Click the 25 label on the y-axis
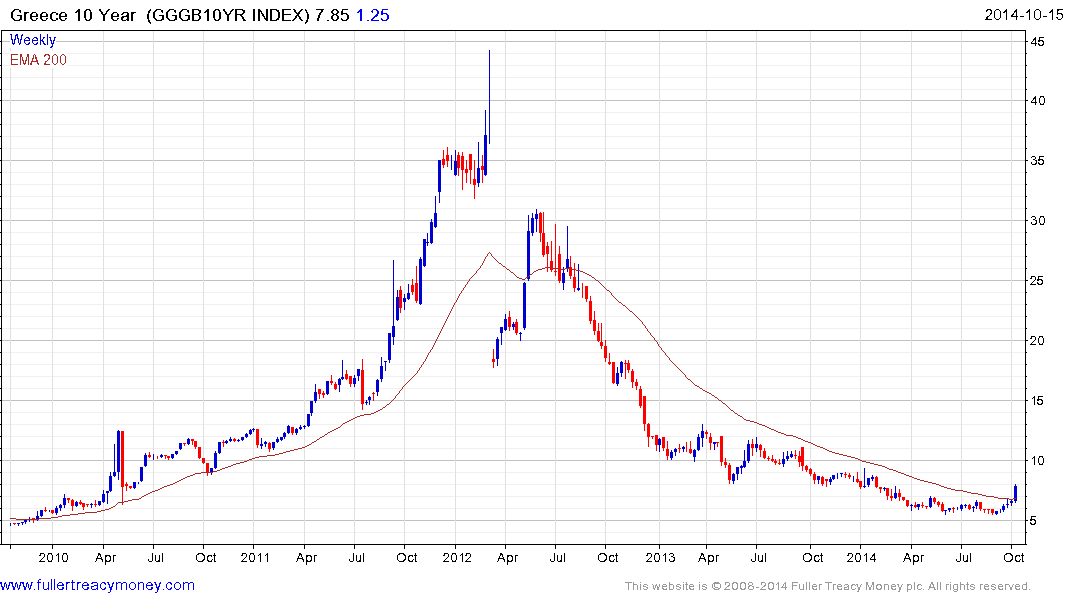Screen dimensions: 1075x600 1037,280
